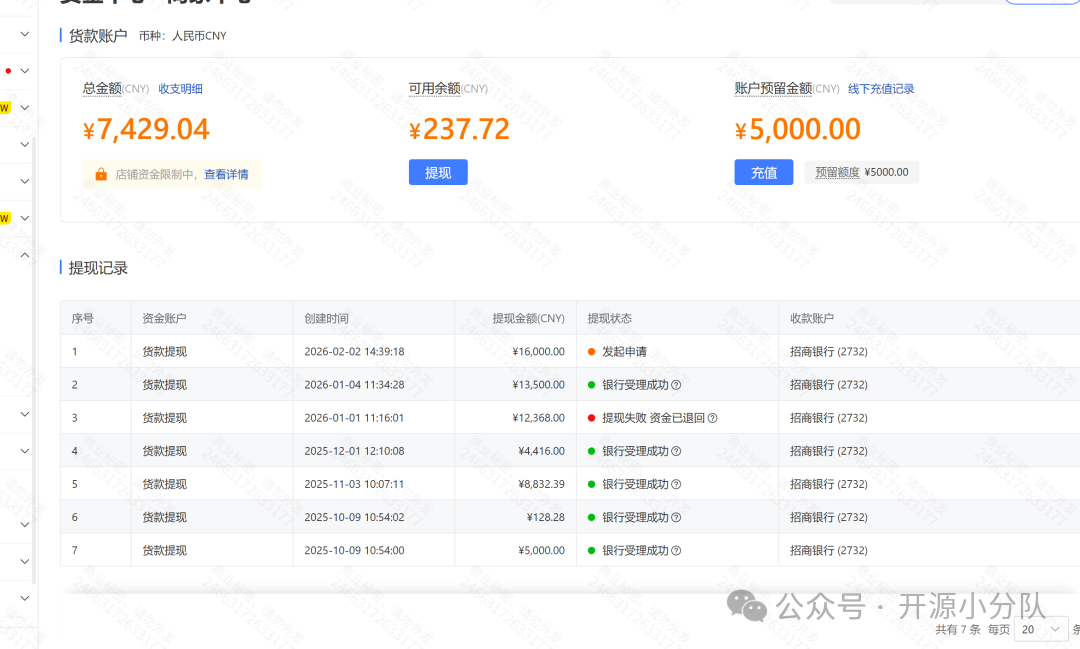Image resolution: width=1080 pixels, height=649 pixels.
Task: Click the ¥12,368.00 withdrawal amount
Action: point(539,418)
